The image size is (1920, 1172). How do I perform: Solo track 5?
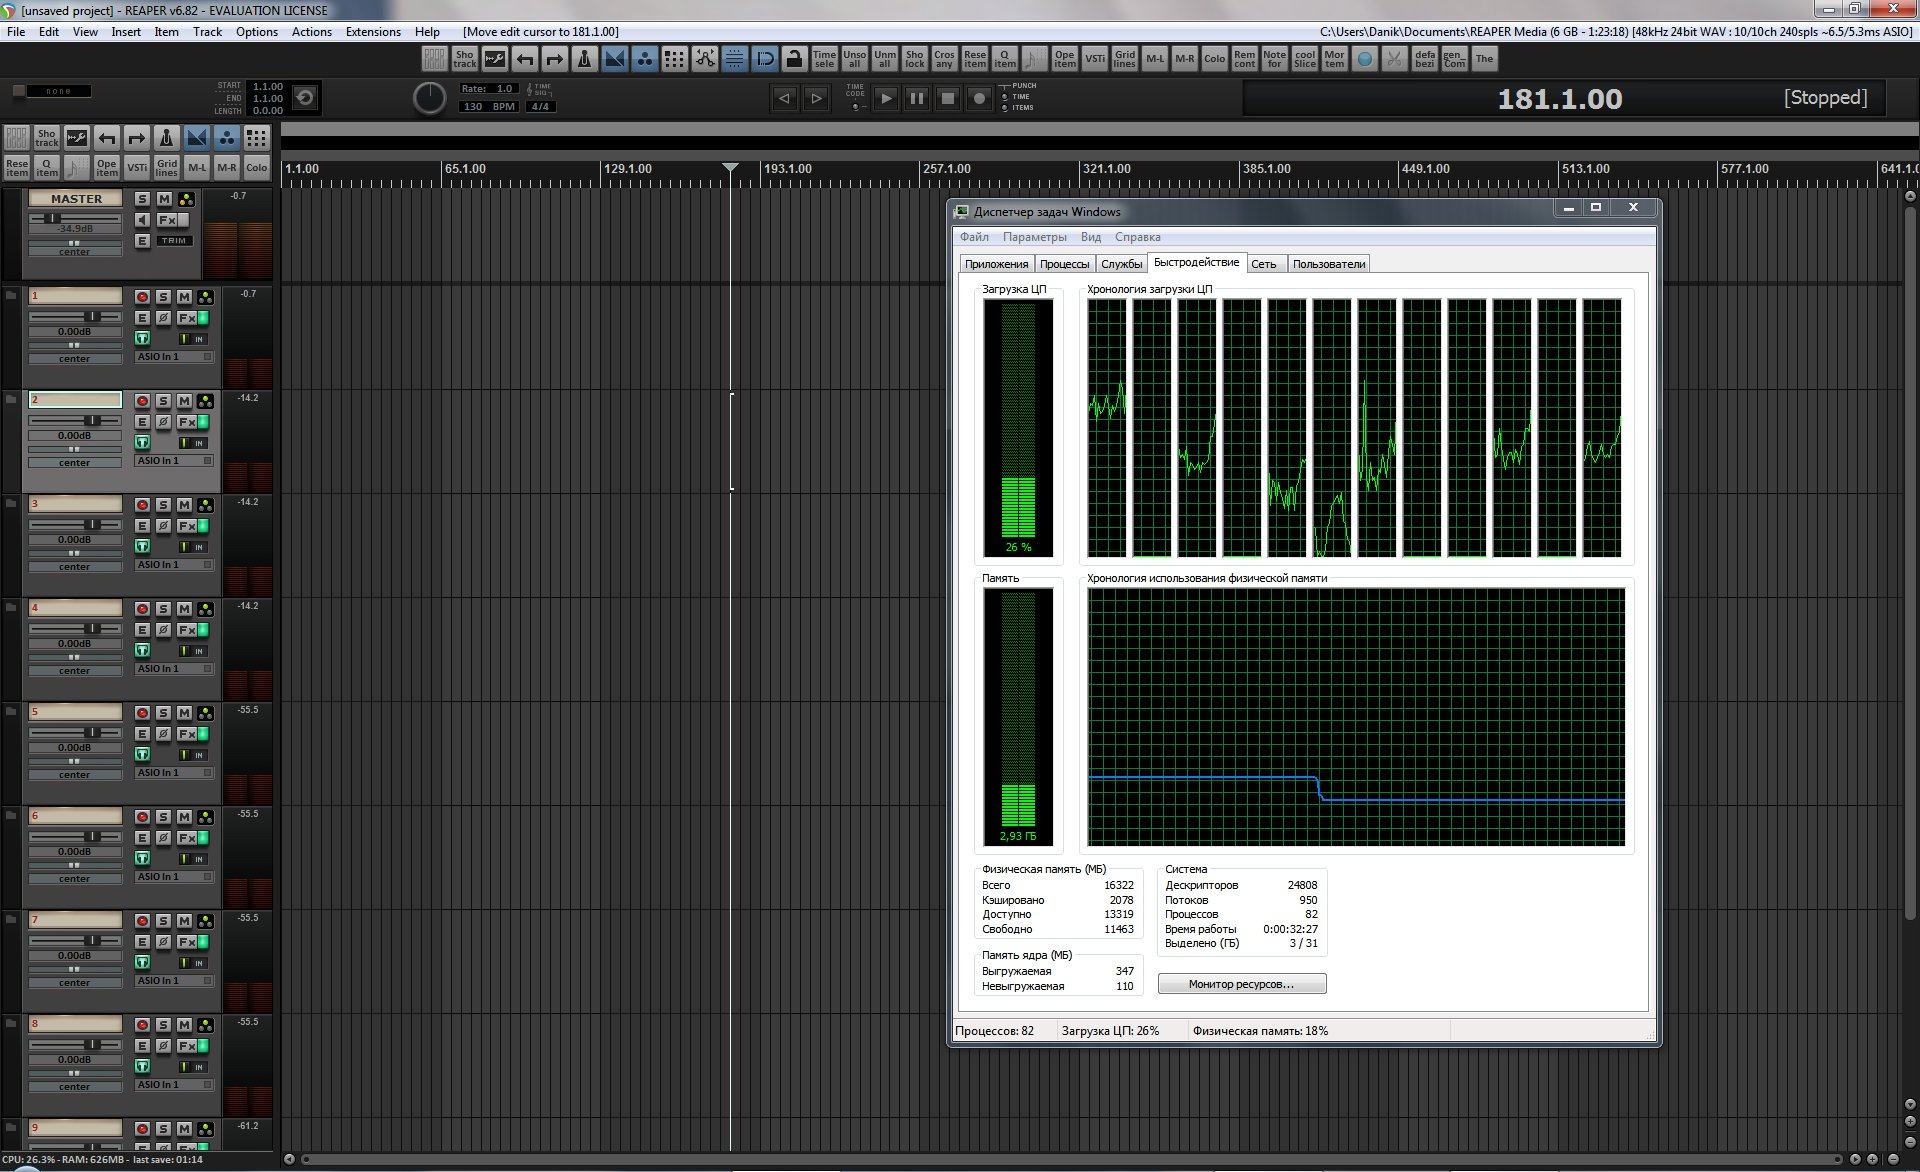pyautogui.click(x=163, y=713)
